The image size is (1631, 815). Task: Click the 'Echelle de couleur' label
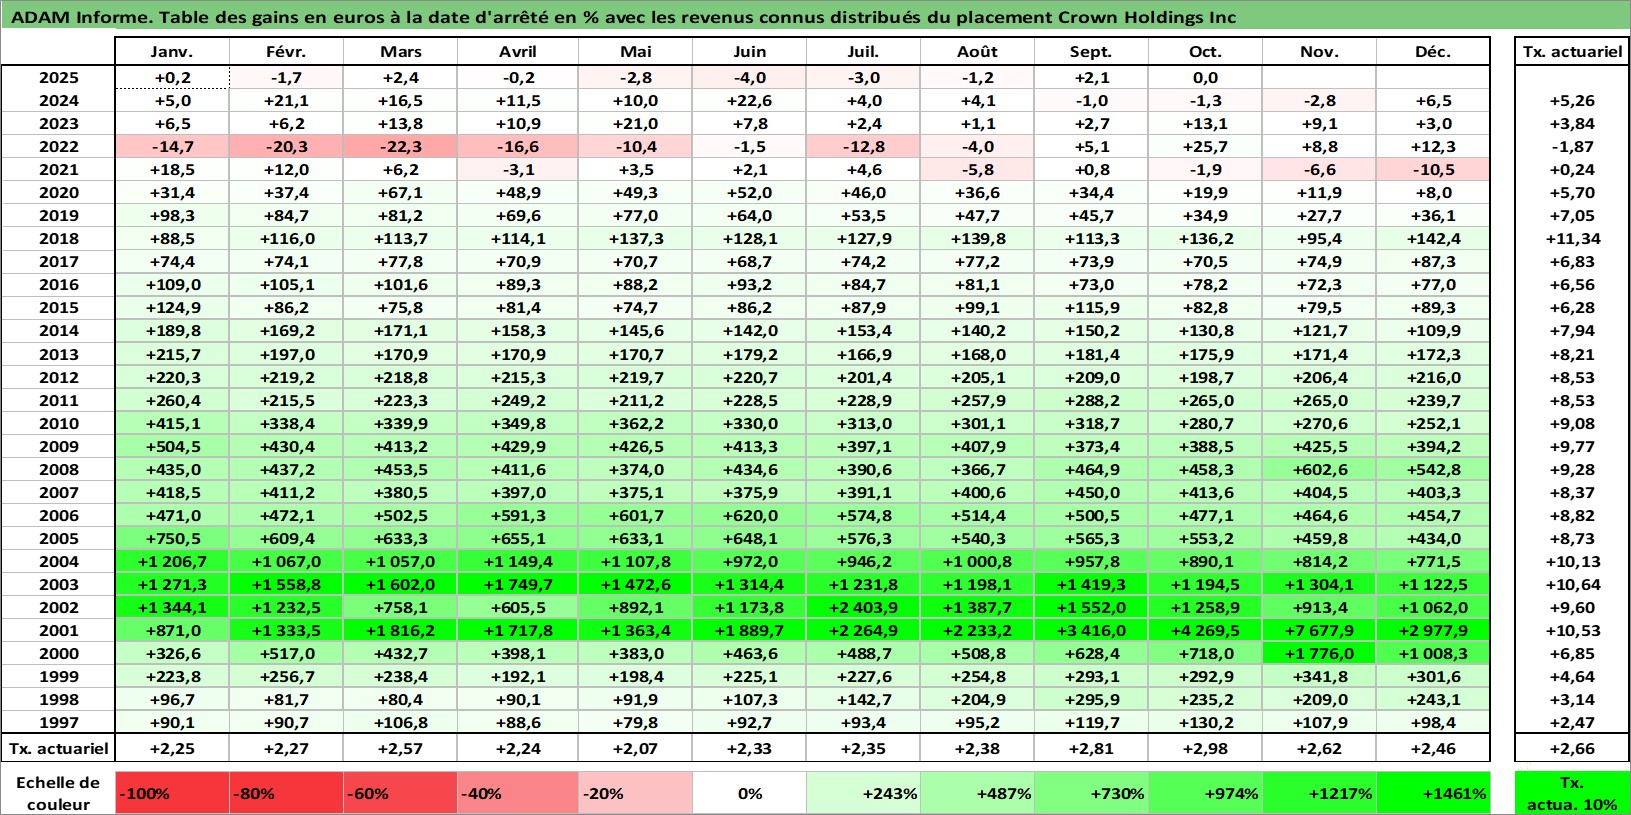58,793
